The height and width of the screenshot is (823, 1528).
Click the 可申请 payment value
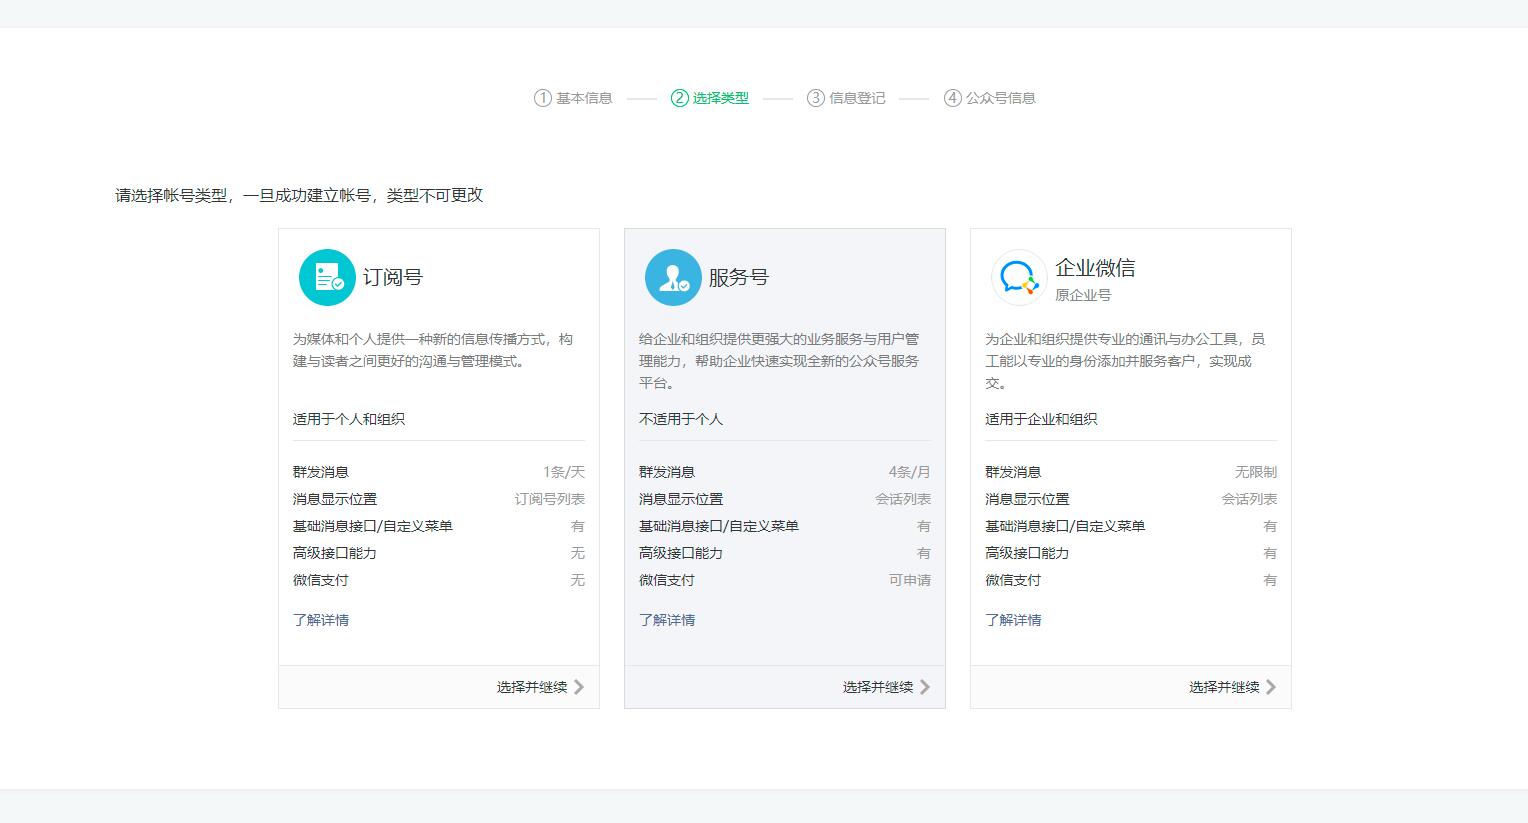[x=910, y=580]
